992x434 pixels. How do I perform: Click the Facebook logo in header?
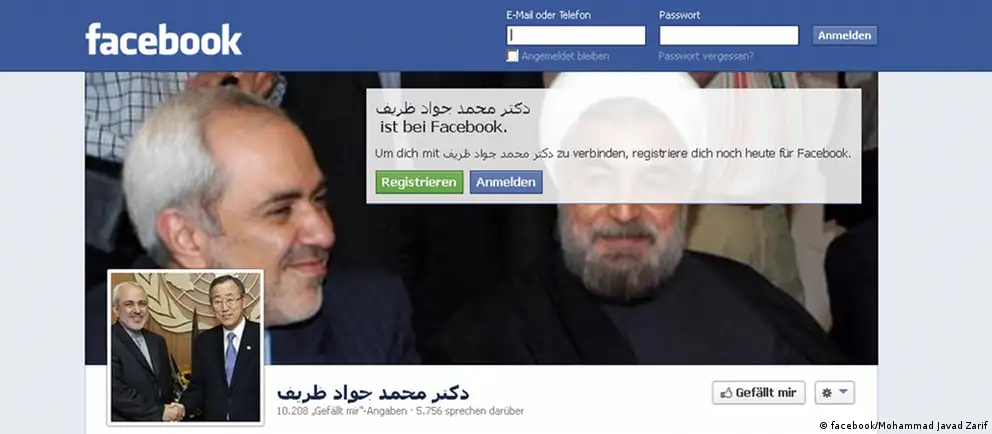[163, 39]
